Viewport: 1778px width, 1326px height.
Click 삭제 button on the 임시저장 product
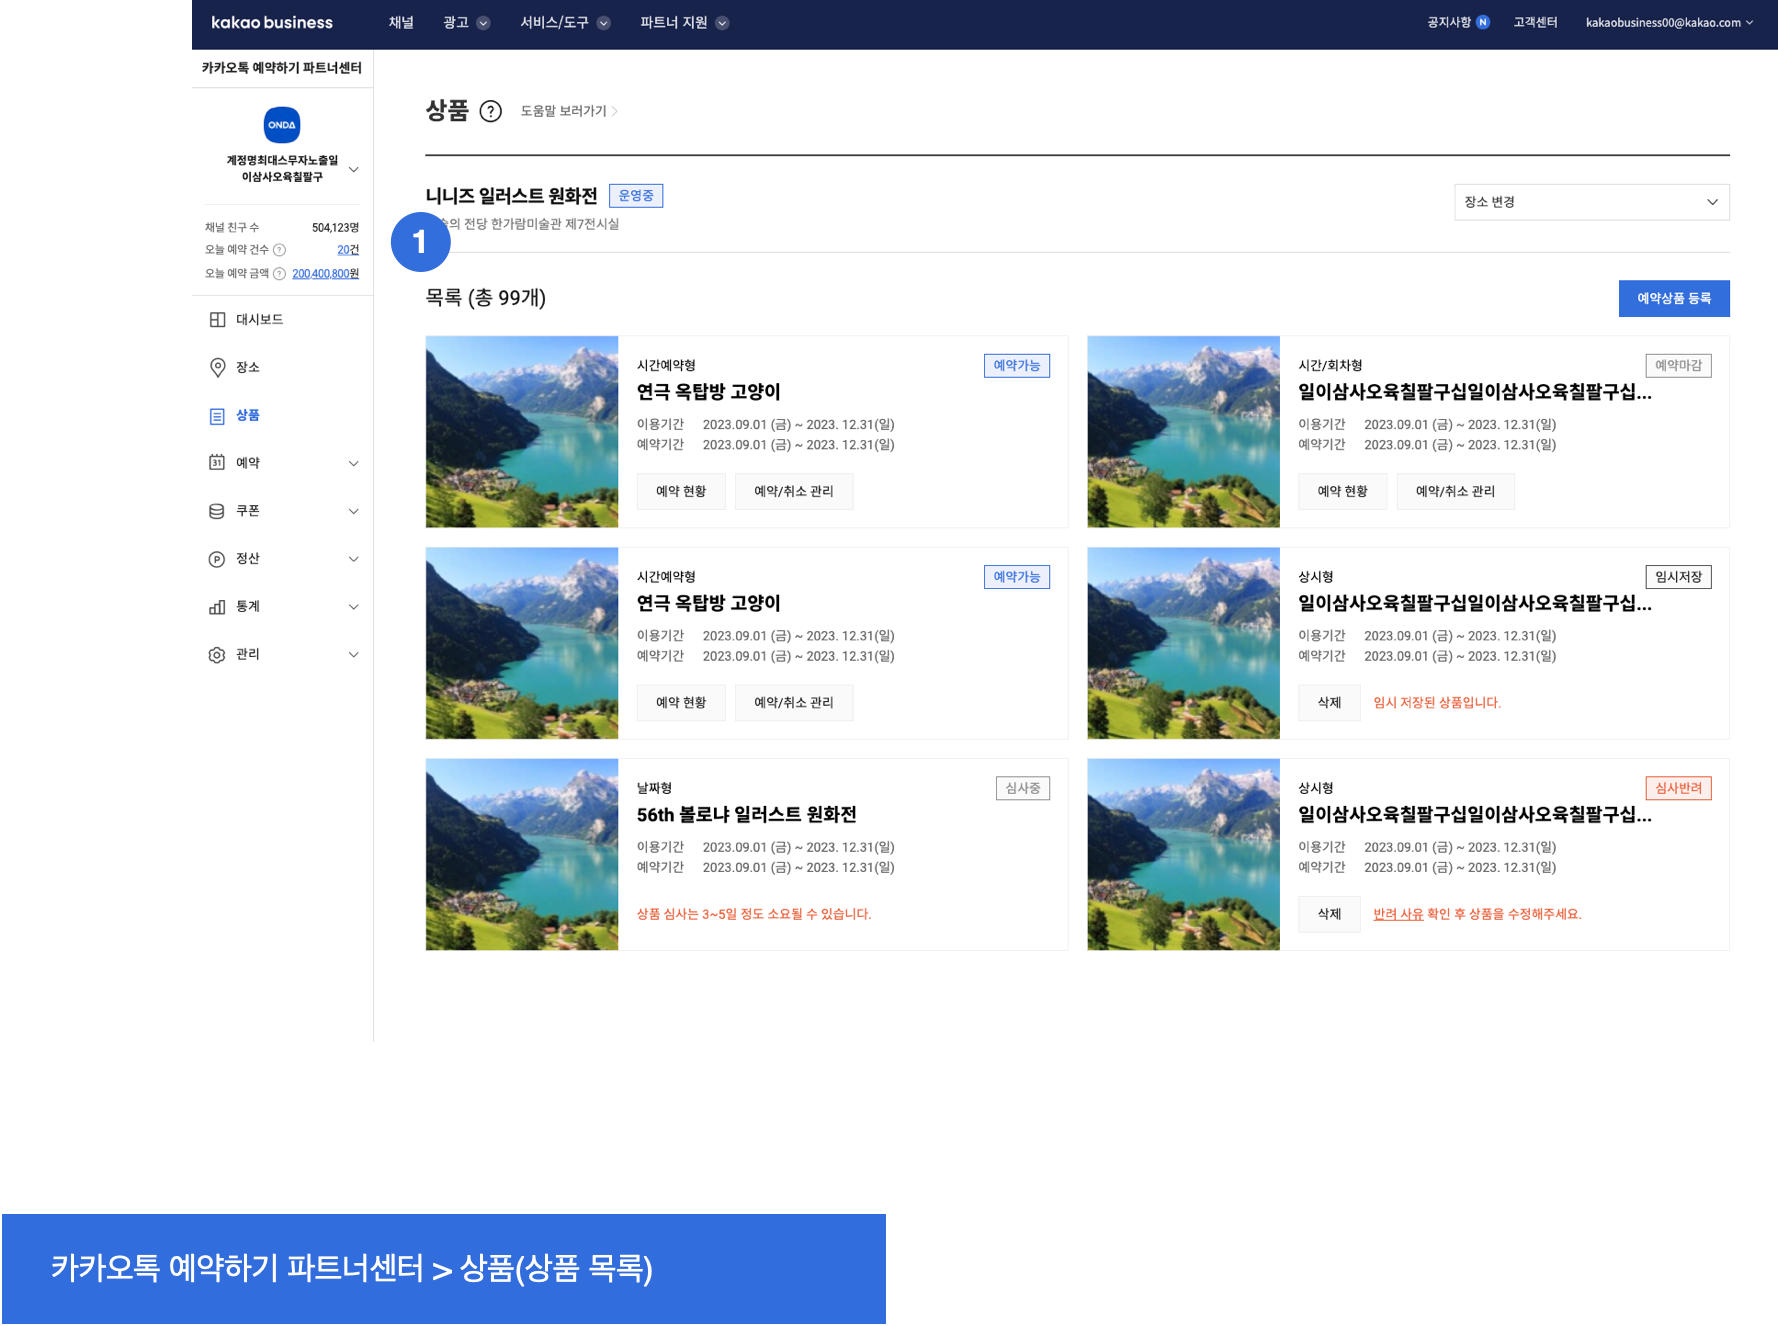(1329, 703)
